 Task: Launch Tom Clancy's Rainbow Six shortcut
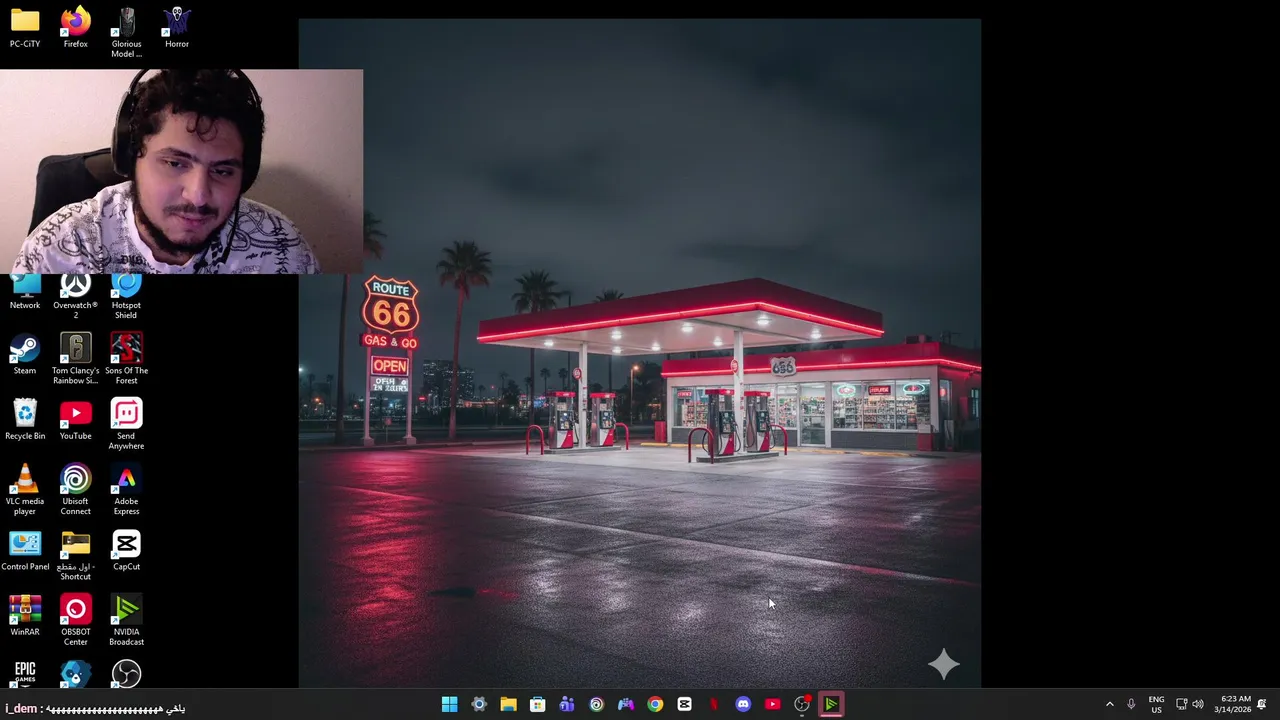tap(75, 359)
